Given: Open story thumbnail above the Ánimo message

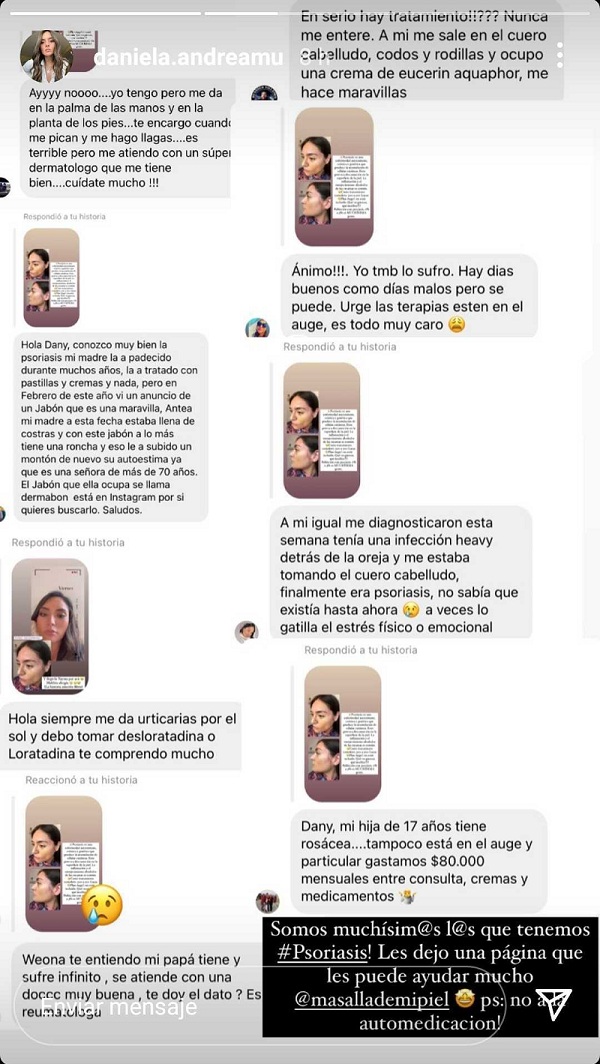Looking at the screenshot, I should (x=334, y=176).
